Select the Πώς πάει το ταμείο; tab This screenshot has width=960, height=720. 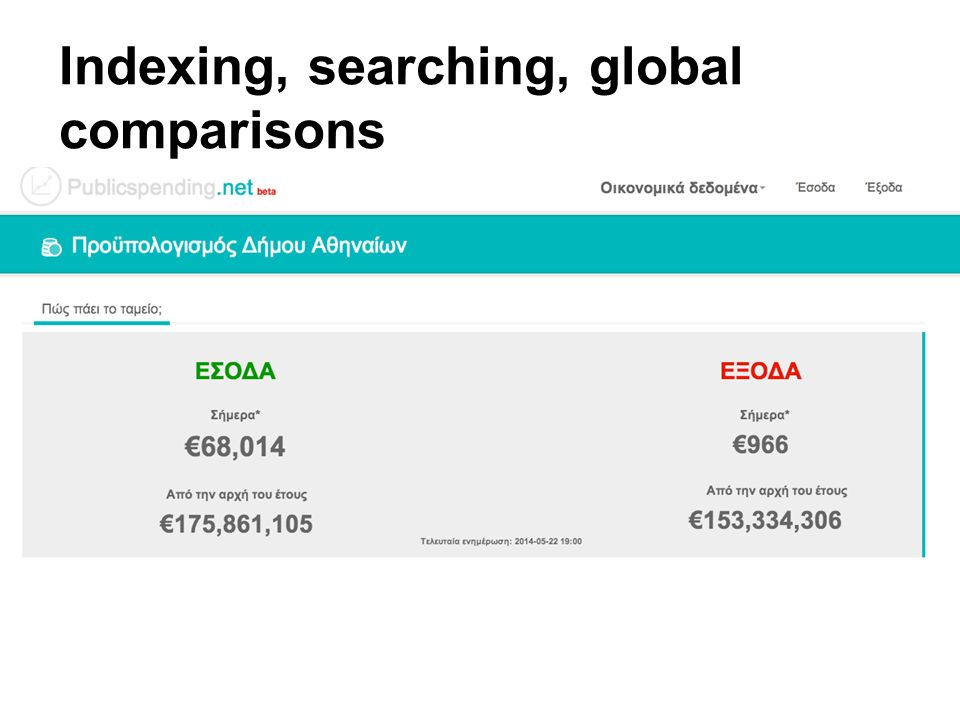coord(102,309)
